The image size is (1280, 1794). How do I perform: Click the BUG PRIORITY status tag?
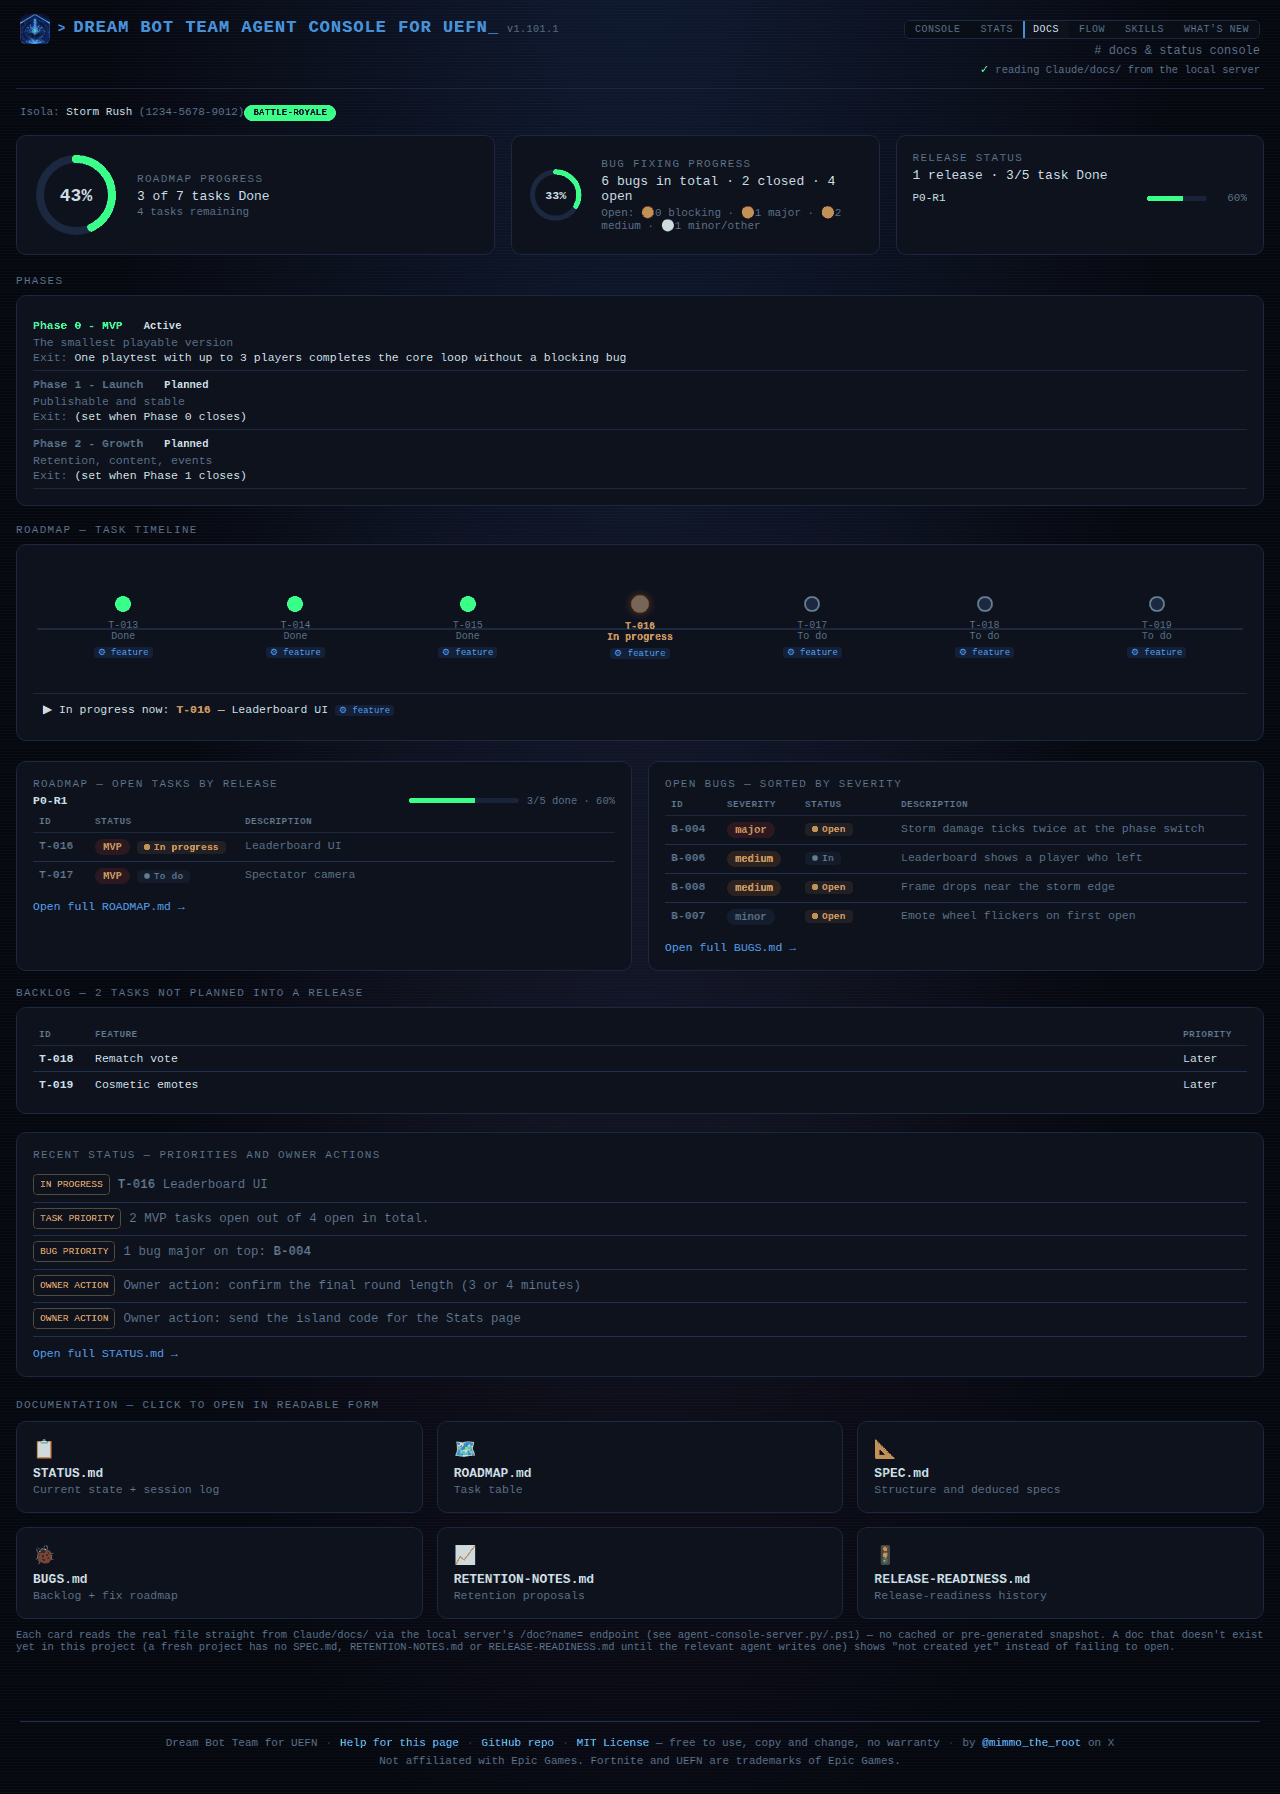coord(74,1251)
